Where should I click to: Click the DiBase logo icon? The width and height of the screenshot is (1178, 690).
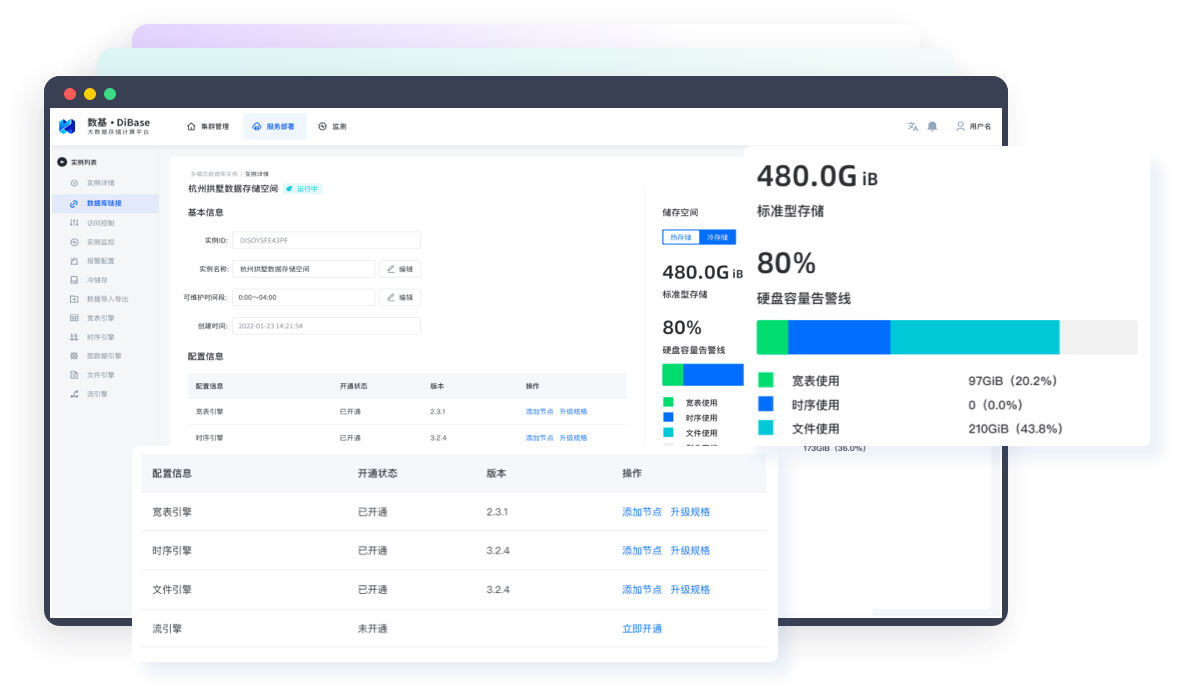tap(67, 126)
